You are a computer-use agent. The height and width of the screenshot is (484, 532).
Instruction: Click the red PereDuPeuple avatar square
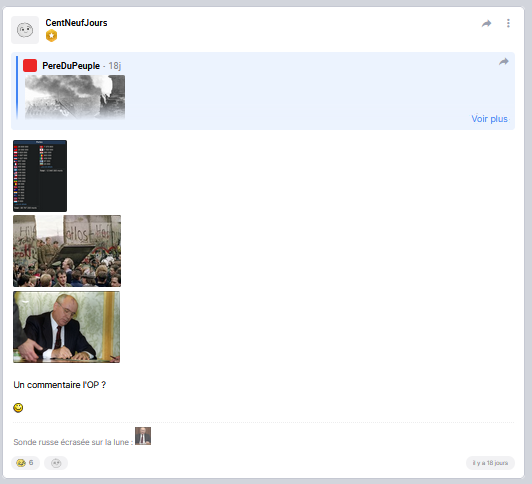pyautogui.click(x=30, y=65)
